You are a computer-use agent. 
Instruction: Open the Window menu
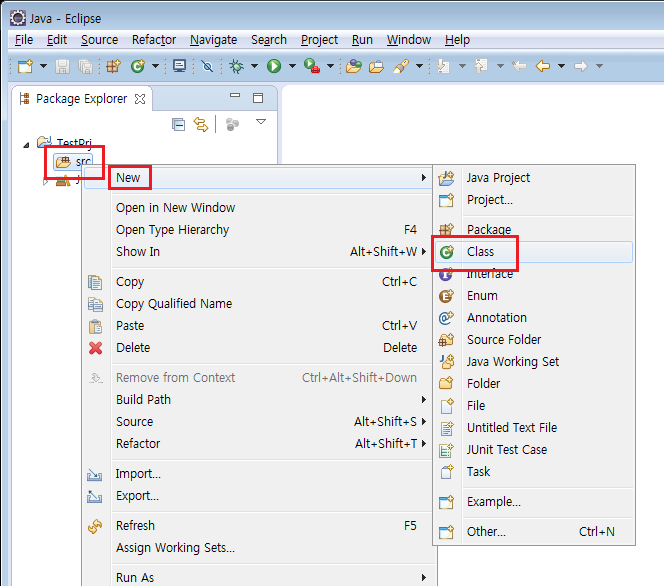(x=409, y=40)
